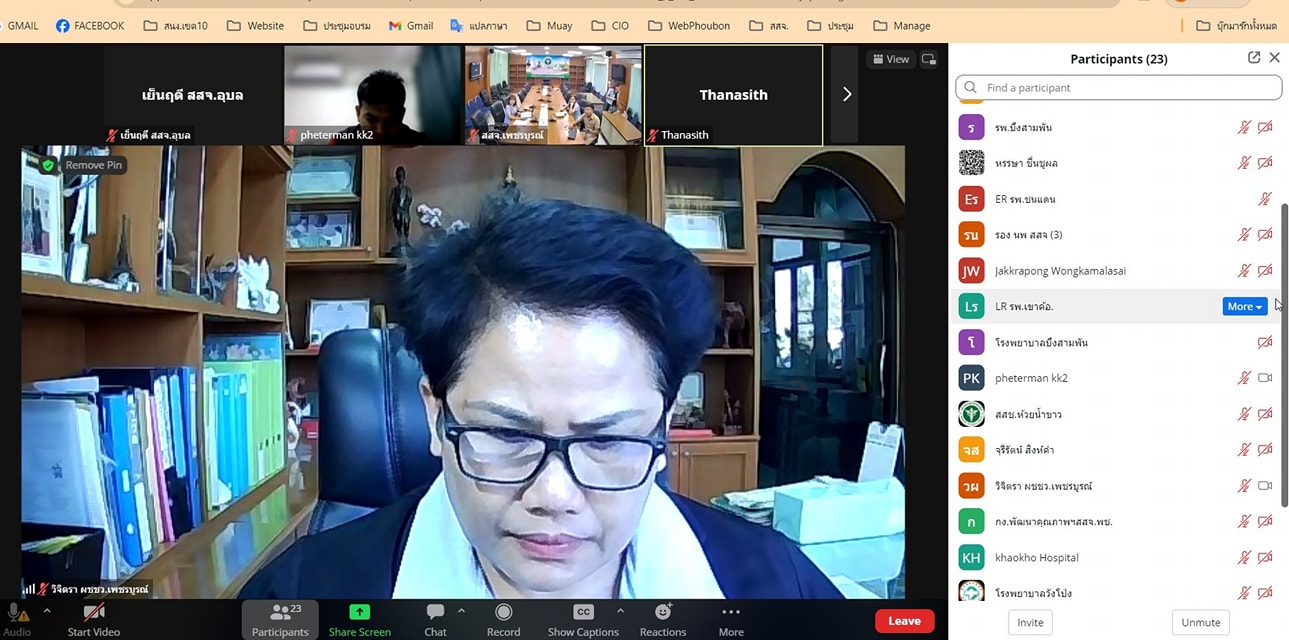Open the แปลภาษา translate bookmark
The width and height of the screenshot is (1289, 640).
click(x=481, y=25)
